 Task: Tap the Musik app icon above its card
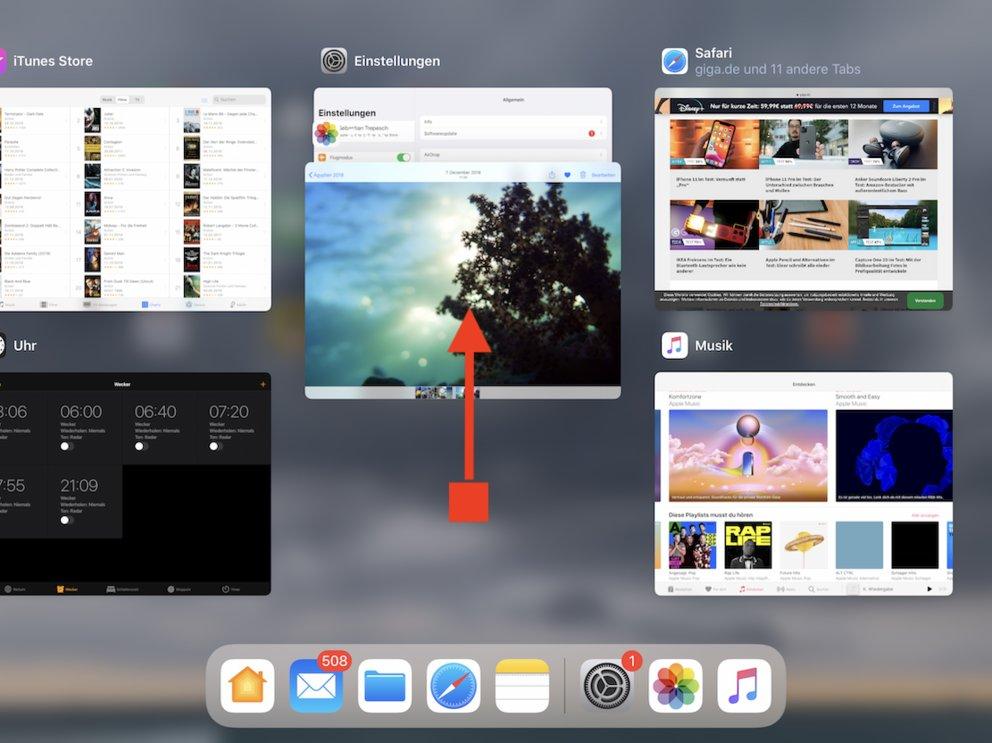674,346
